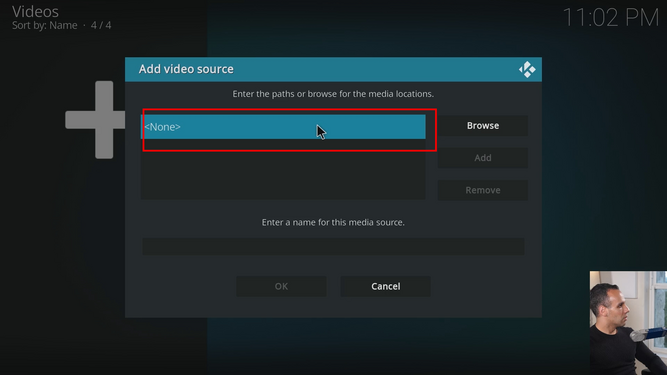Click the Add video source title bar
Viewport: 667px width, 375px height.
tap(333, 69)
